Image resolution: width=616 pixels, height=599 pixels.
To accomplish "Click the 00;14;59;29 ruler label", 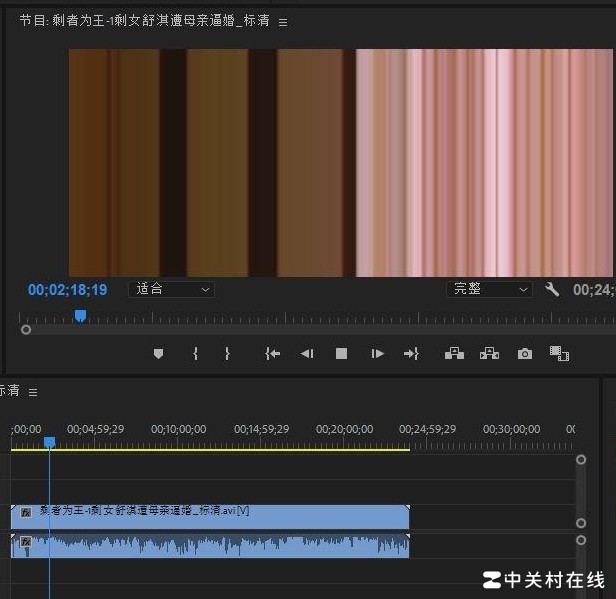I will [x=262, y=429].
